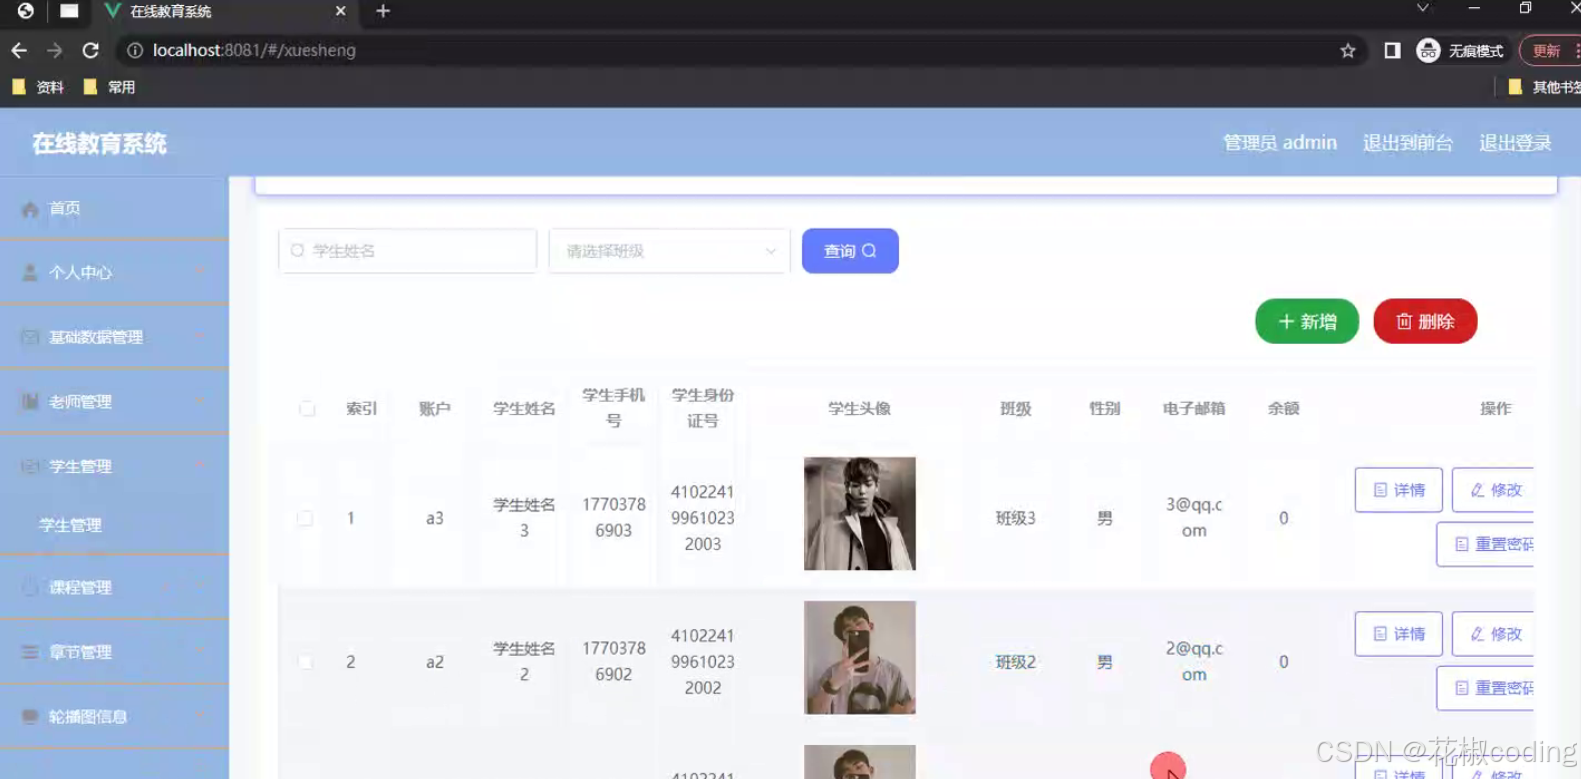Click the green 新增 add button
Image resolution: width=1581 pixels, height=779 pixels.
coord(1307,321)
